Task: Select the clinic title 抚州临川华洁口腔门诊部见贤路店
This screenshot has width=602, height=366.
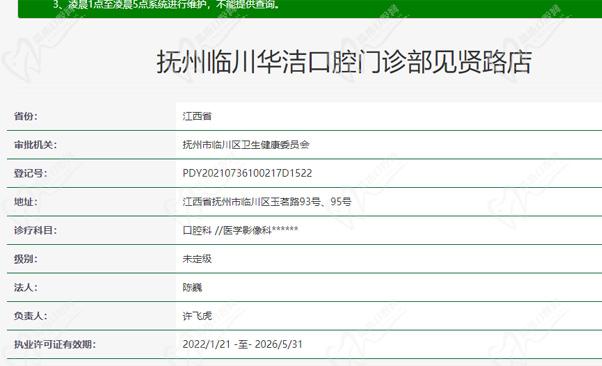Action: [x=344, y=62]
